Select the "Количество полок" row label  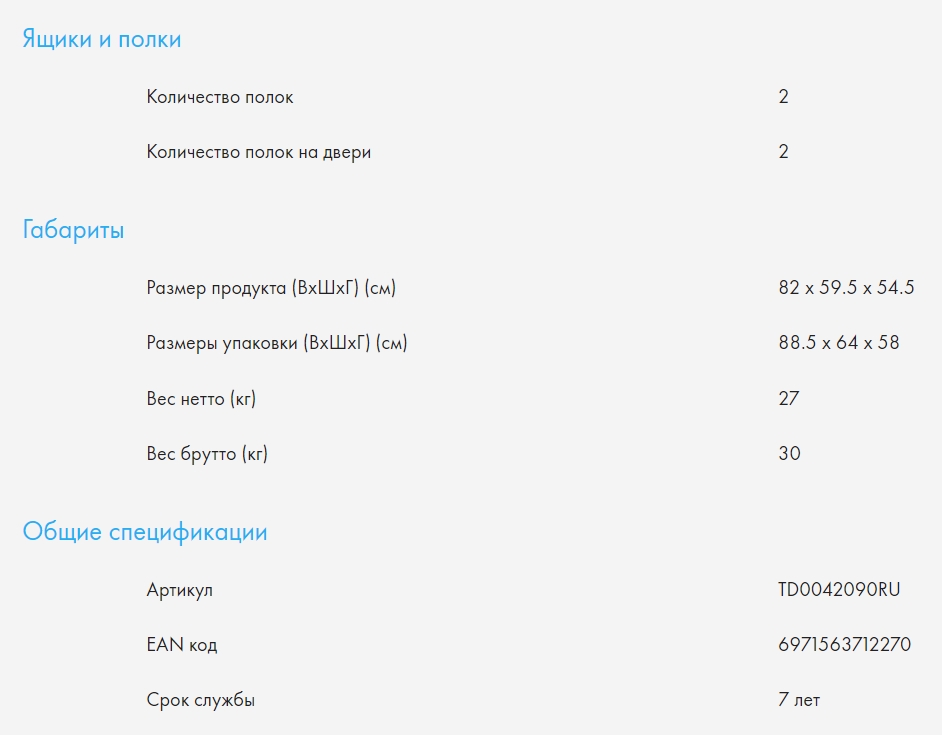coord(220,97)
